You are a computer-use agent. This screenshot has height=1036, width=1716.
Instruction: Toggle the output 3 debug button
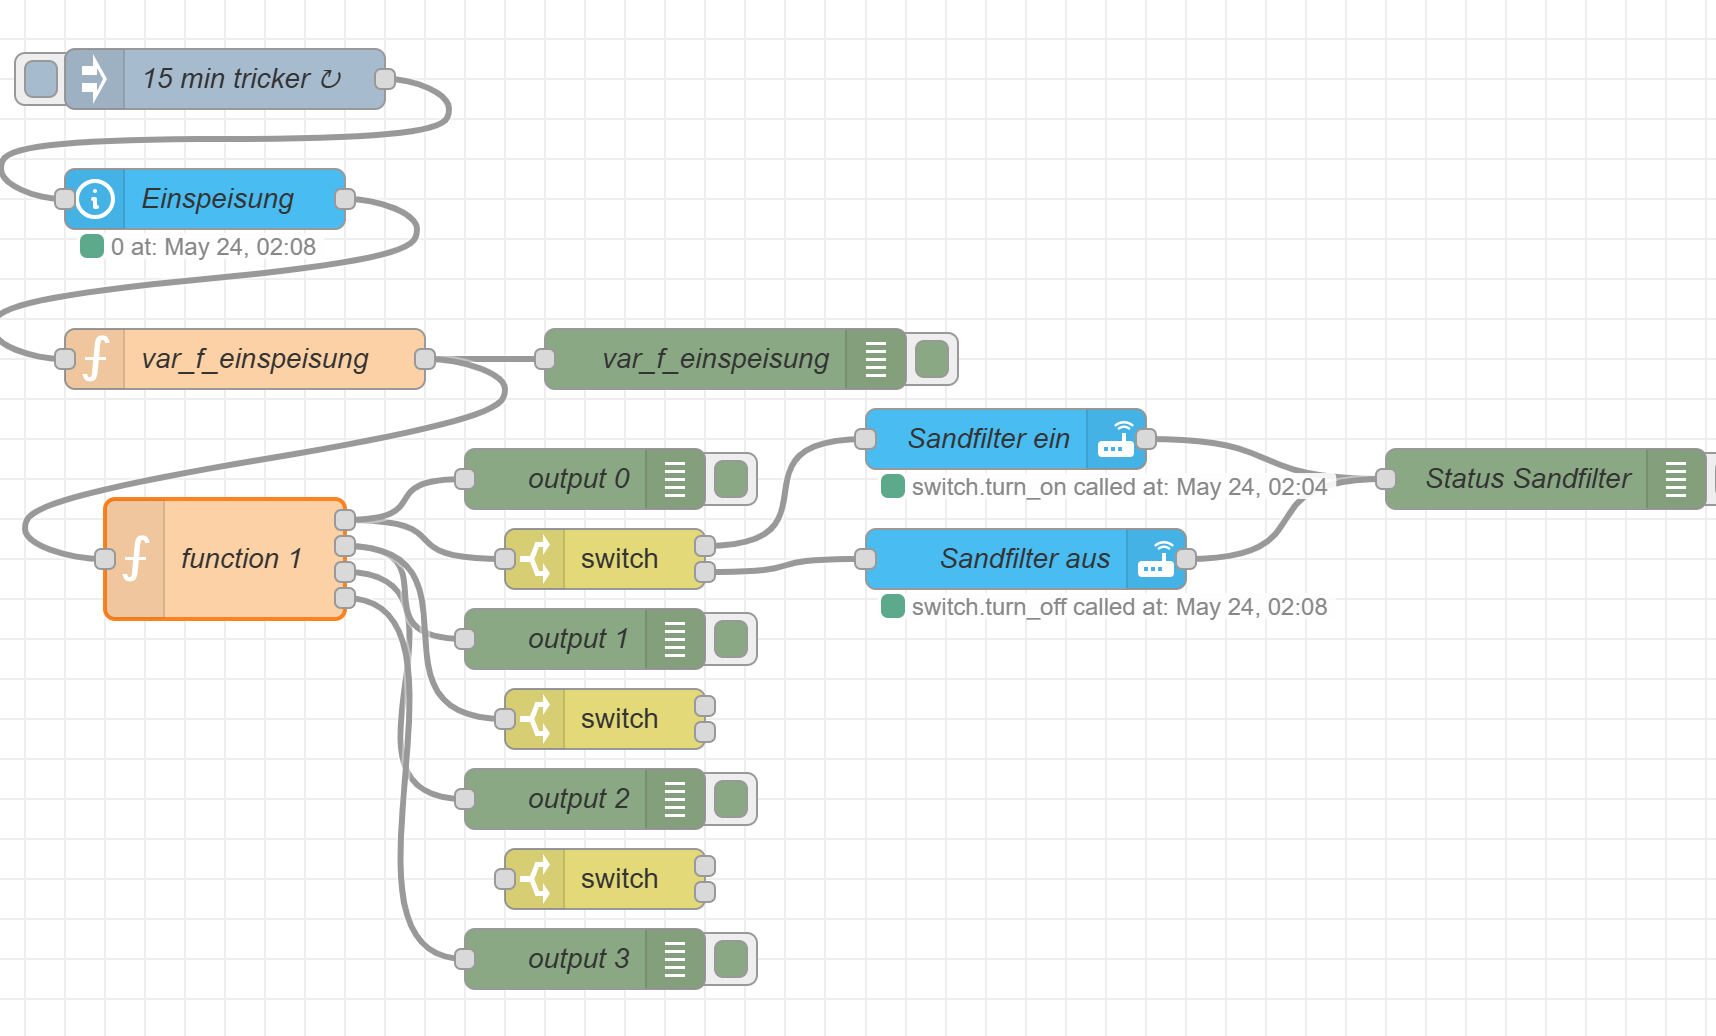731,959
